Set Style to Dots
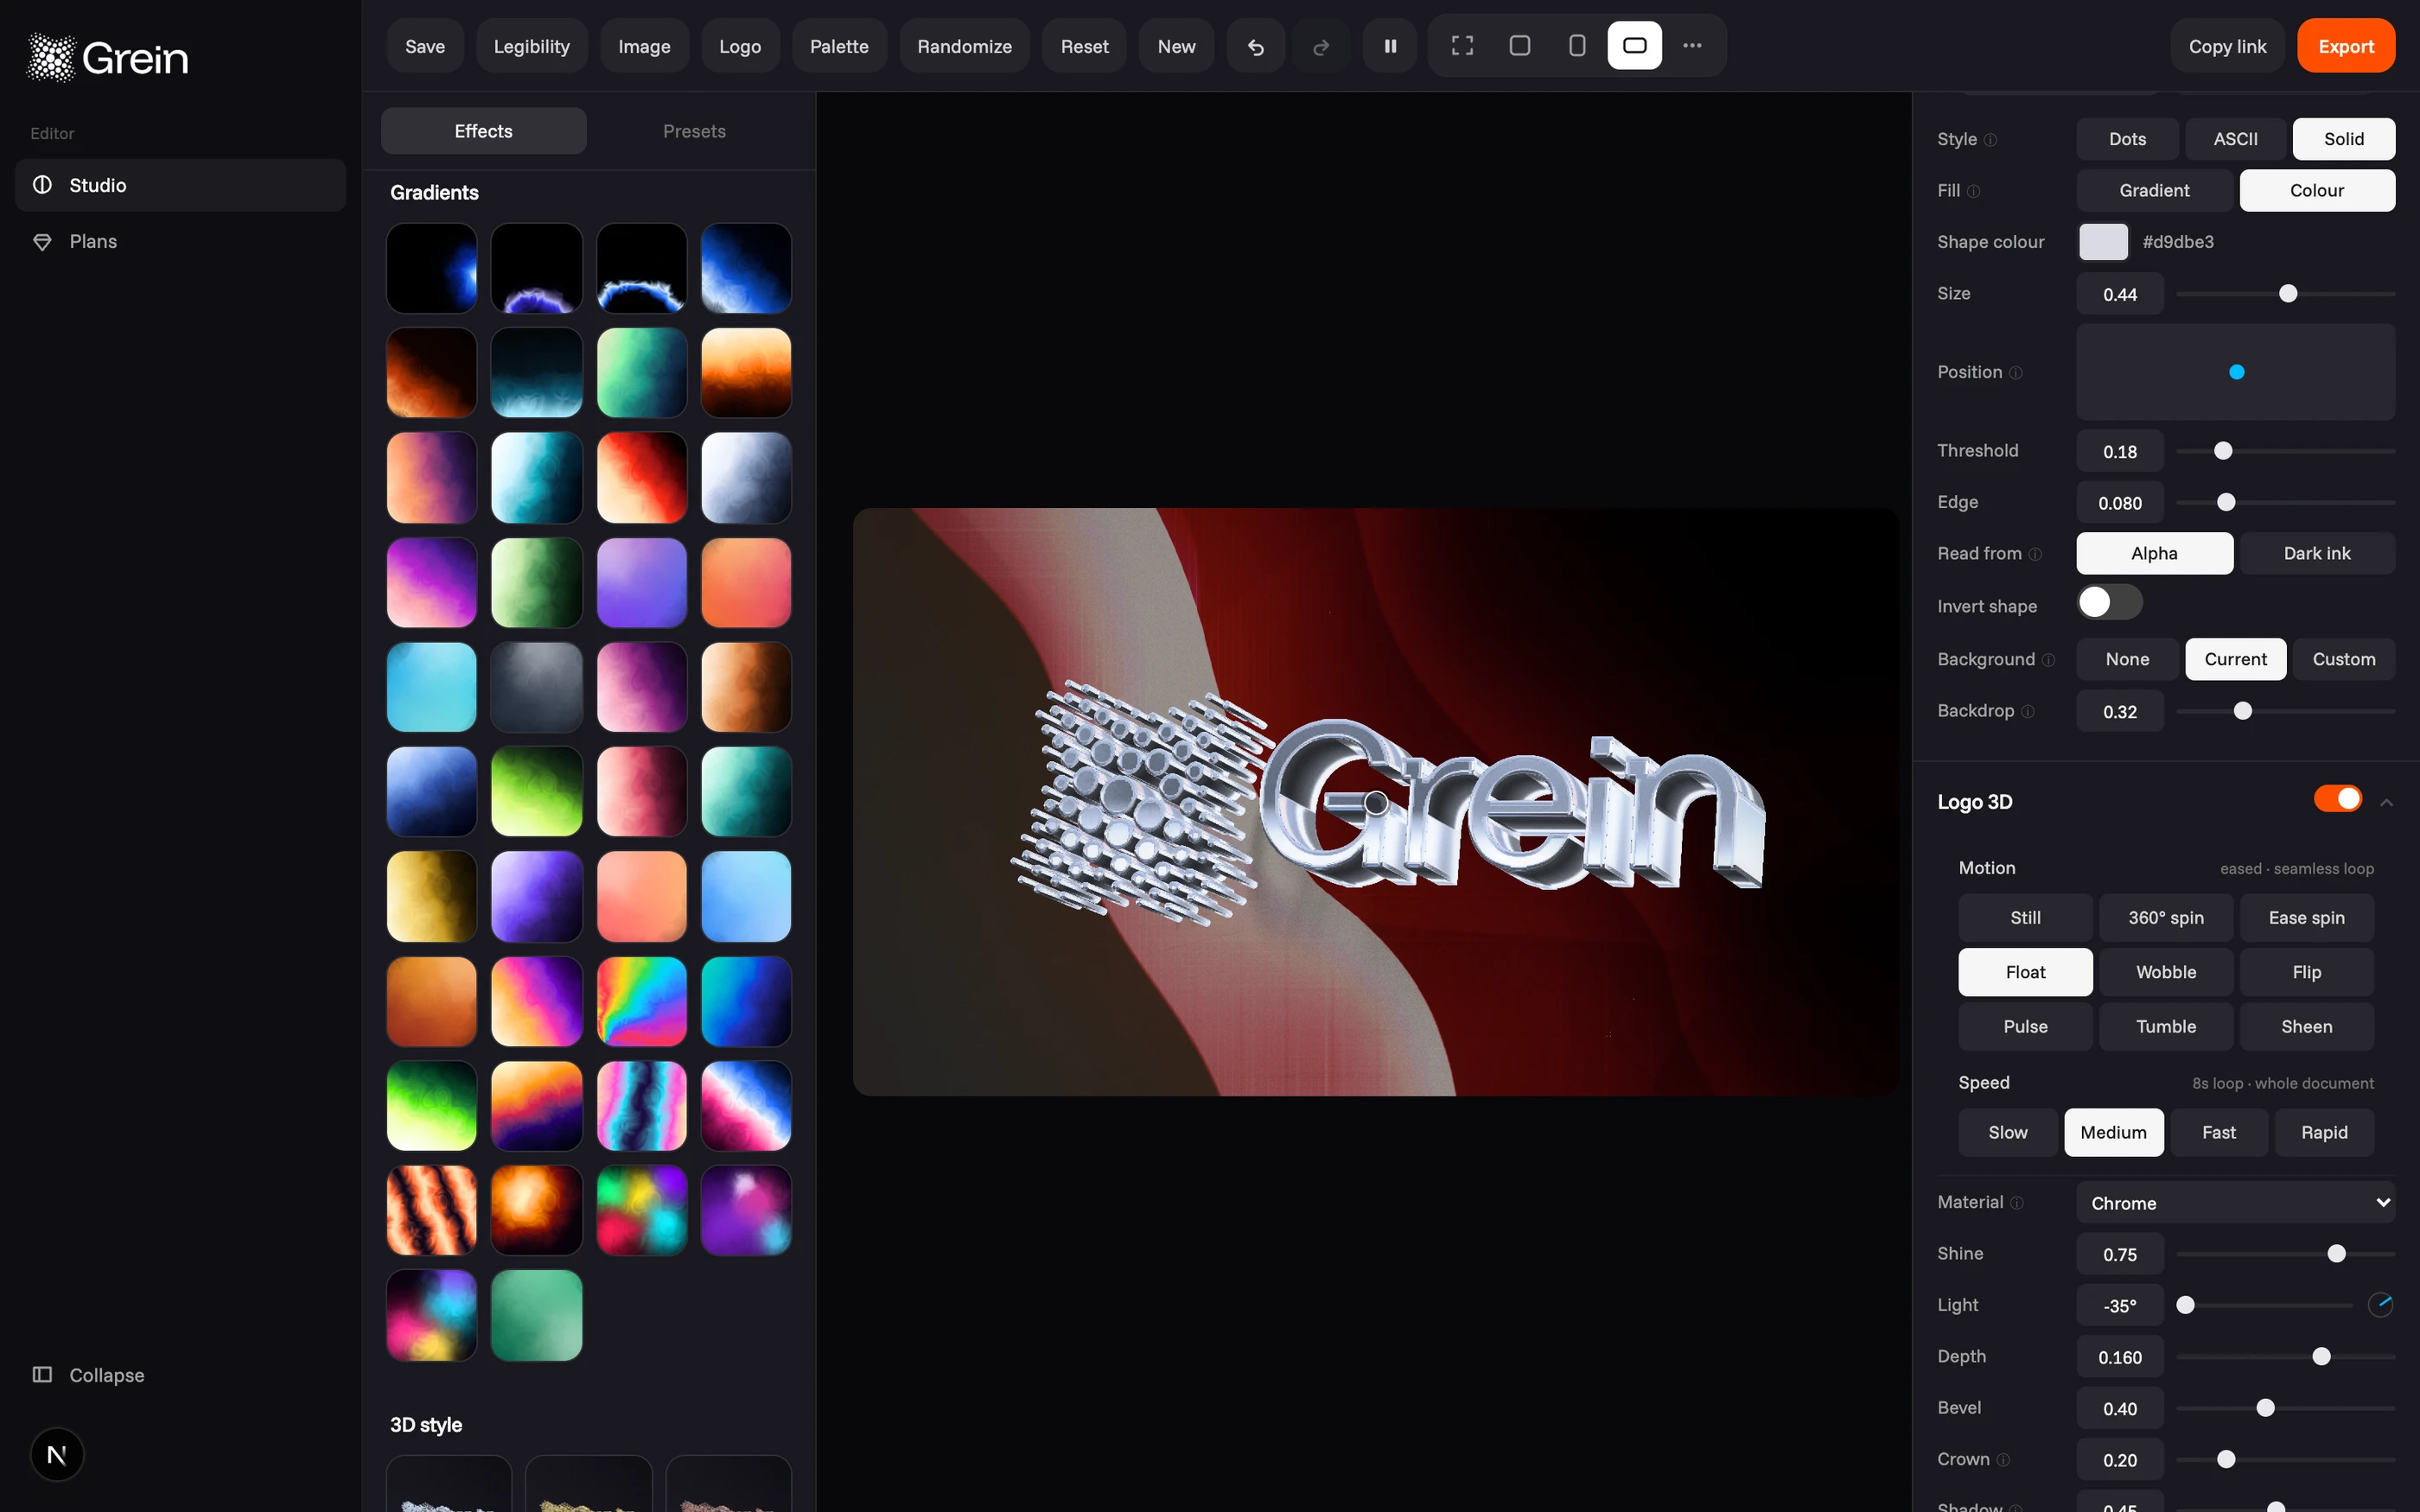 click(2127, 139)
